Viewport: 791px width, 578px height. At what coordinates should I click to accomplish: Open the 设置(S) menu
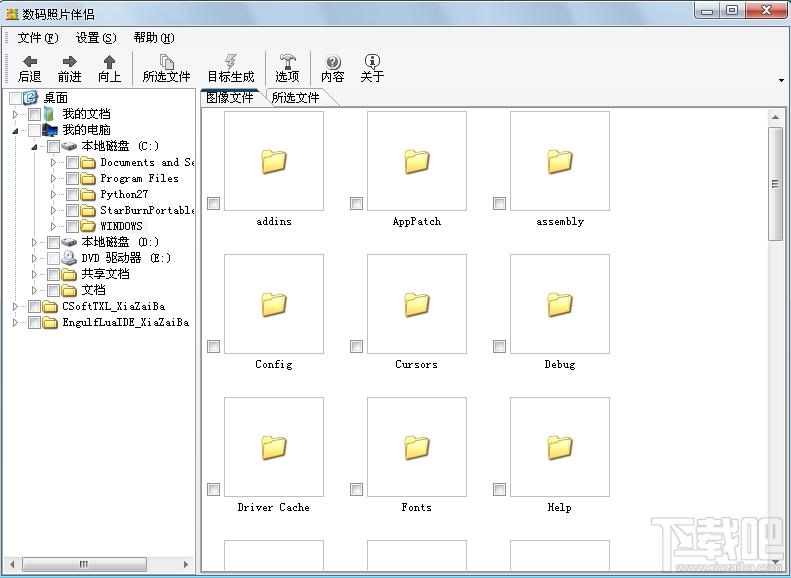(96, 38)
